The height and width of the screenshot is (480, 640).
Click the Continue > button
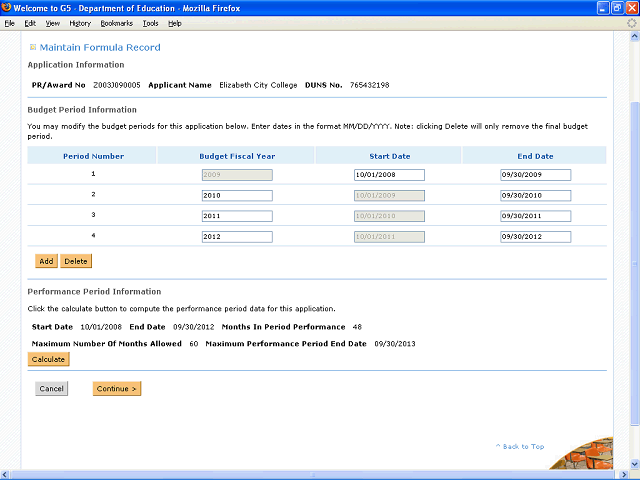click(117, 389)
